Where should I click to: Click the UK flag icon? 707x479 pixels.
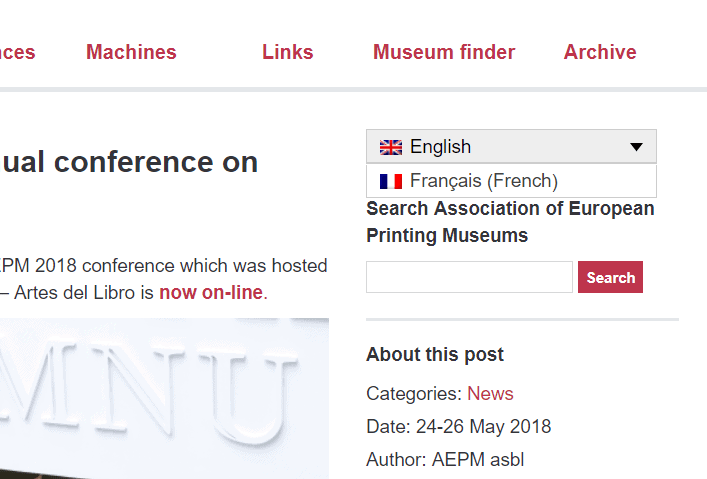(390, 147)
